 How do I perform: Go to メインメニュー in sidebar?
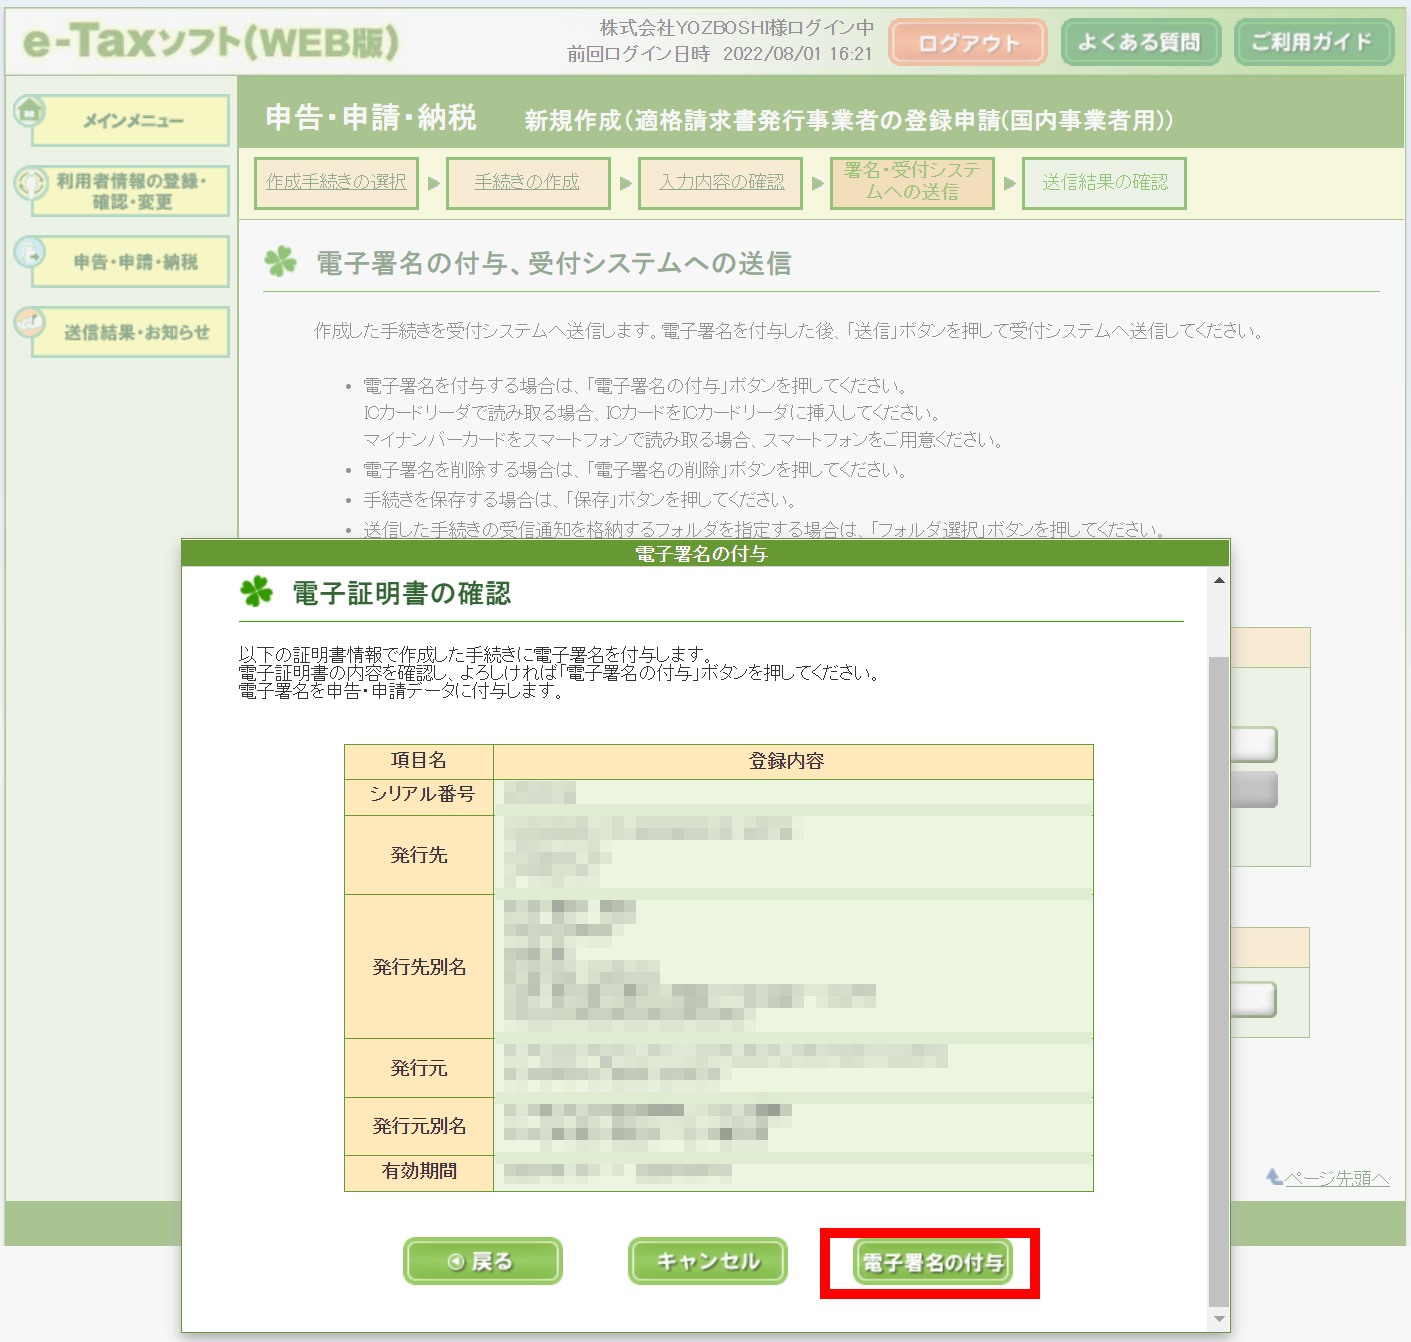[x=132, y=120]
